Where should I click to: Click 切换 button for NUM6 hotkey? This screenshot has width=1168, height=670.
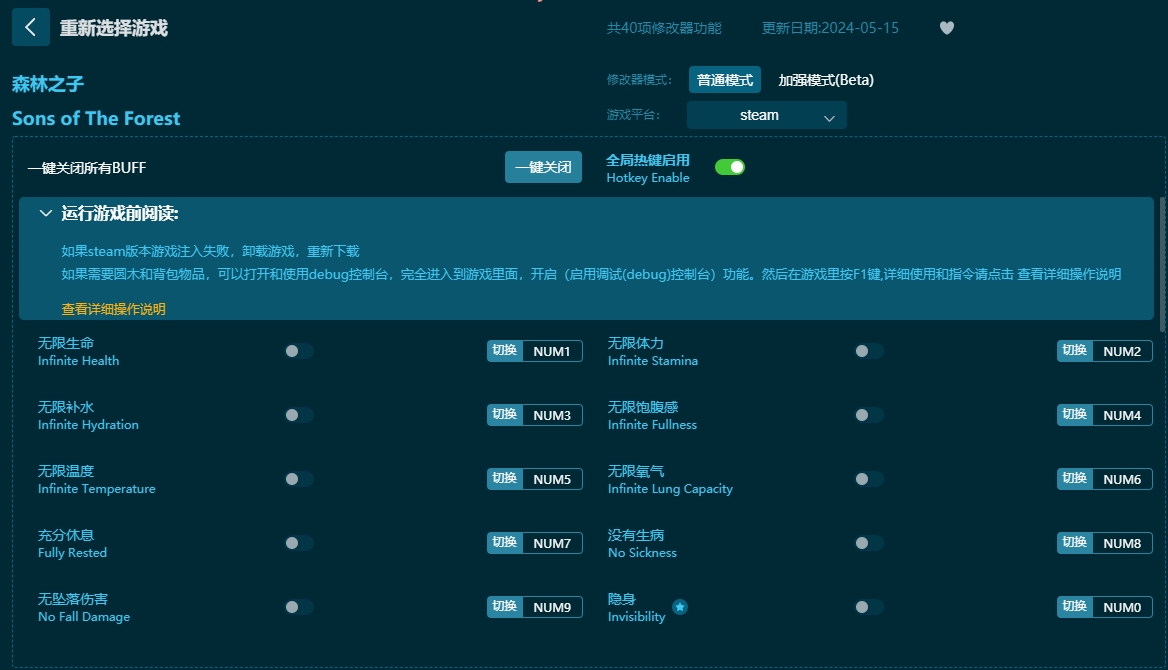point(1074,479)
